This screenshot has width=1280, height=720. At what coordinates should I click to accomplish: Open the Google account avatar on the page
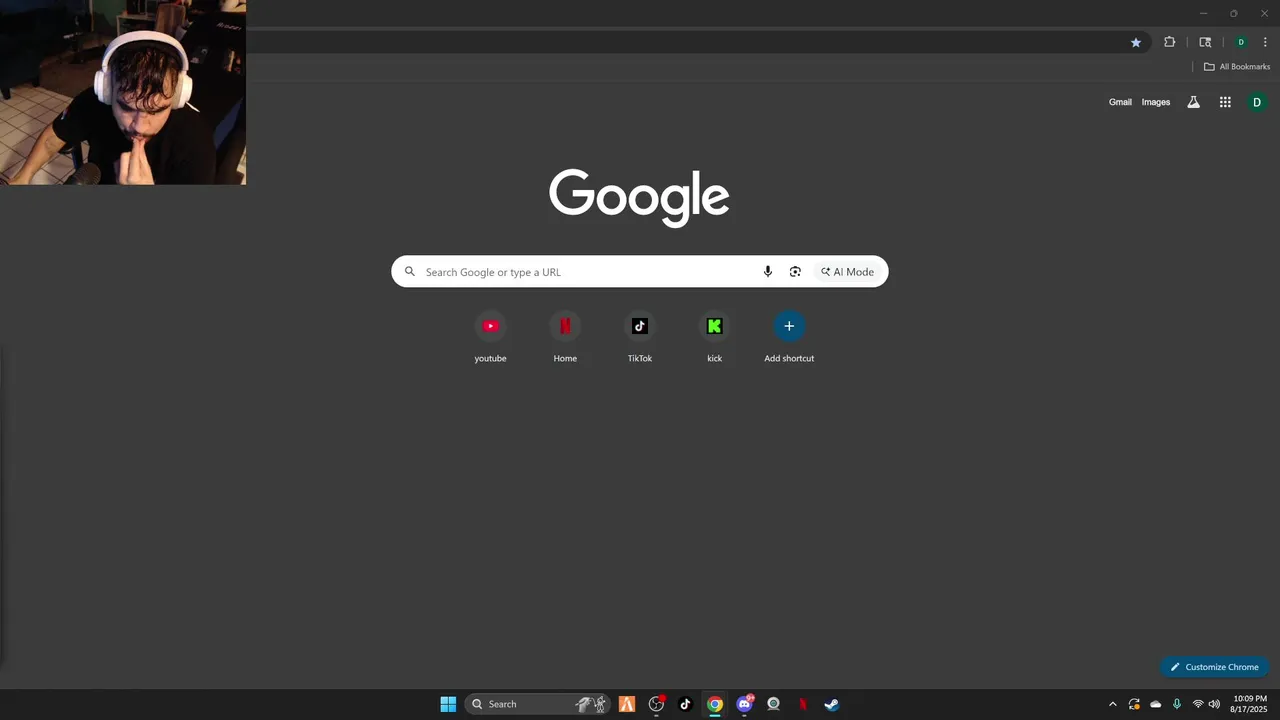click(1257, 102)
